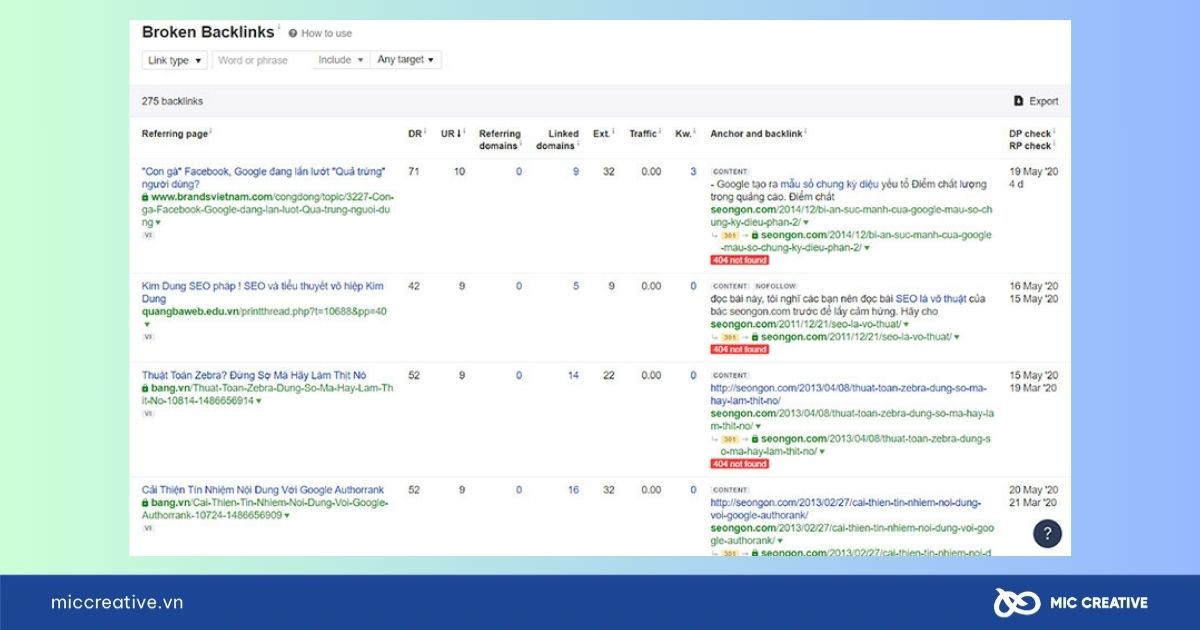The height and width of the screenshot is (630, 1200).
Task: Click 404 not found badge in brandsvietnam row
Action: click(x=740, y=260)
